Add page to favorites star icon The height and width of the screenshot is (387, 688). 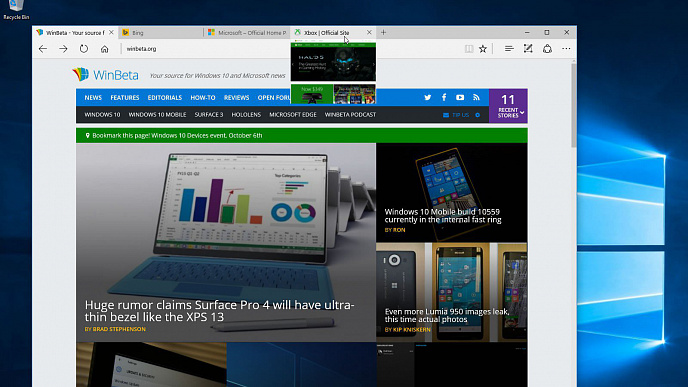click(483, 49)
